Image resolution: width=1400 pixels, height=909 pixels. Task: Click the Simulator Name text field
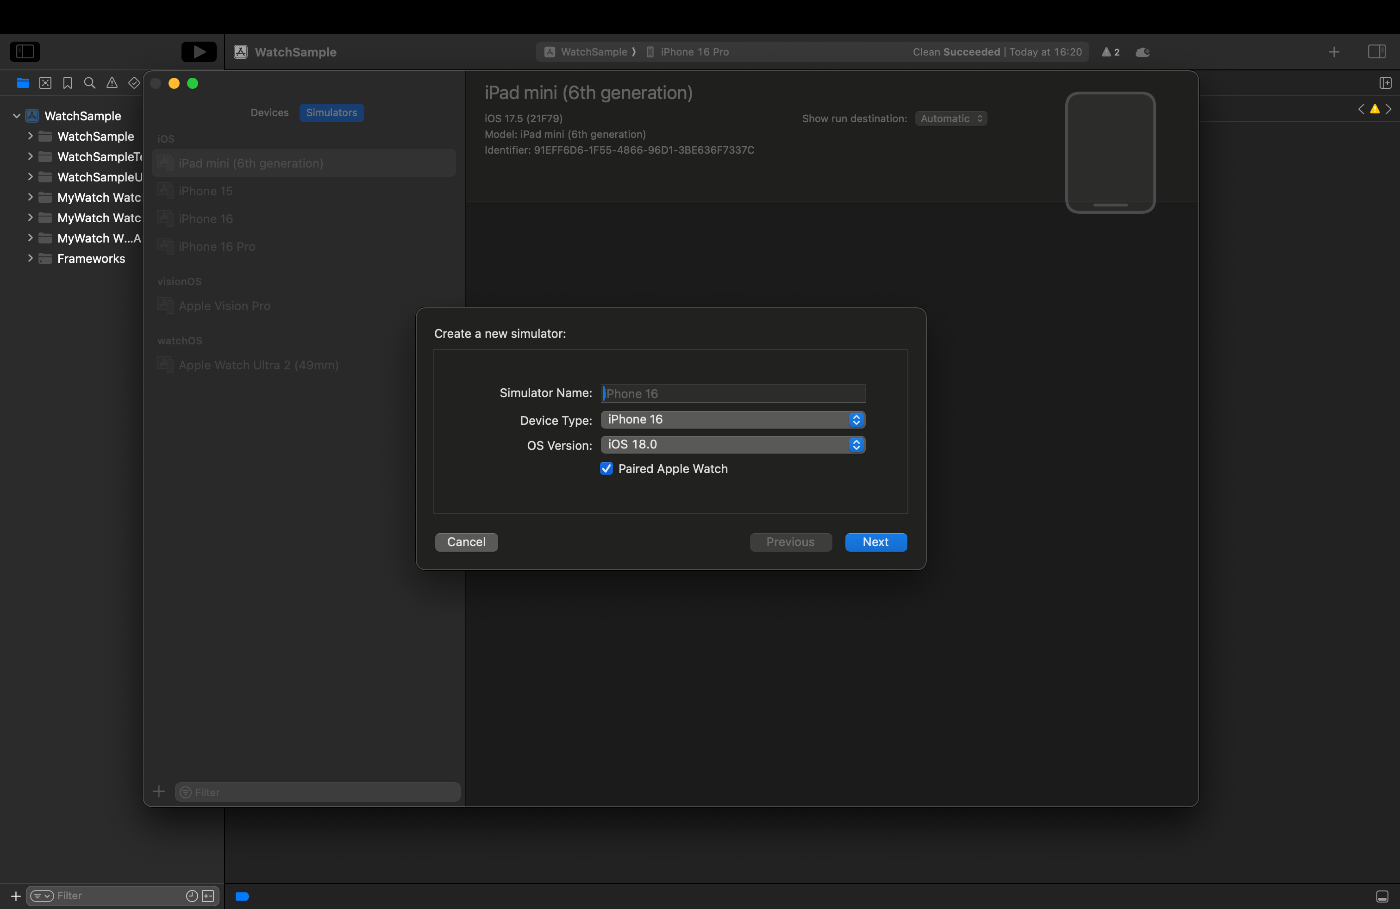[x=733, y=393]
